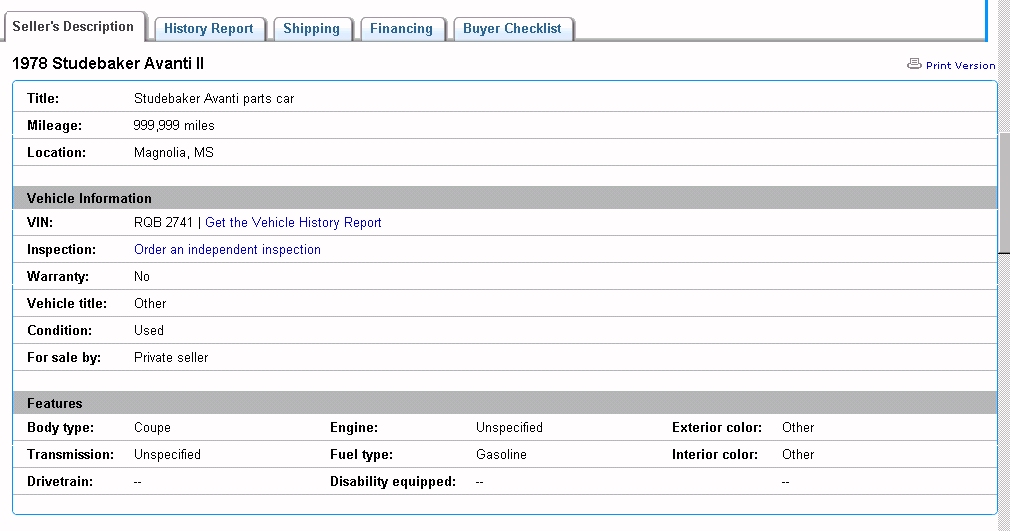The height and width of the screenshot is (531, 1010).
Task: Select the Seller's Description tab
Action: point(73,27)
